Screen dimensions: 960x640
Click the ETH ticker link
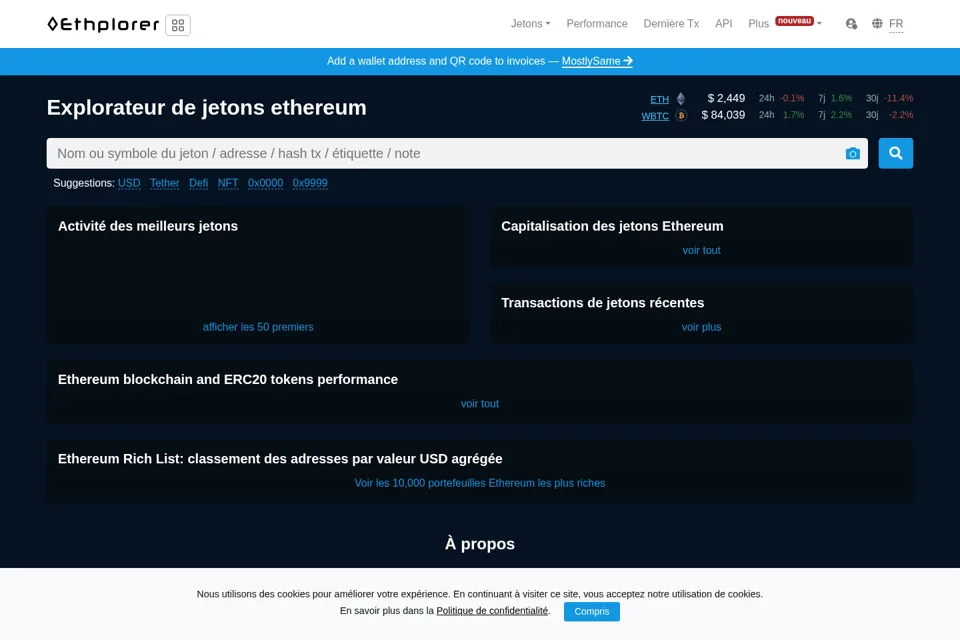[x=659, y=99]
